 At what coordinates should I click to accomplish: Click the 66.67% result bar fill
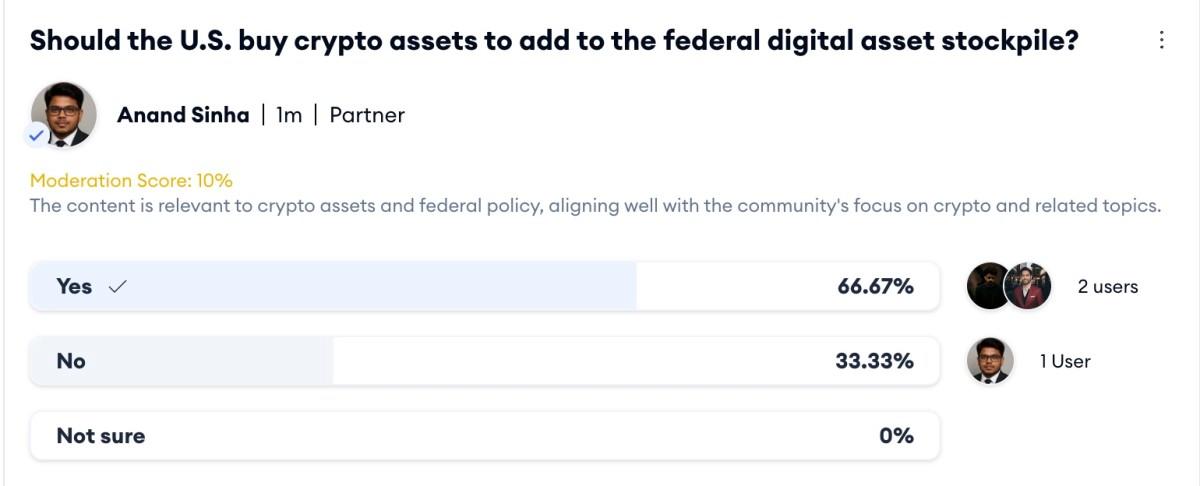click(x=333, y=286)
